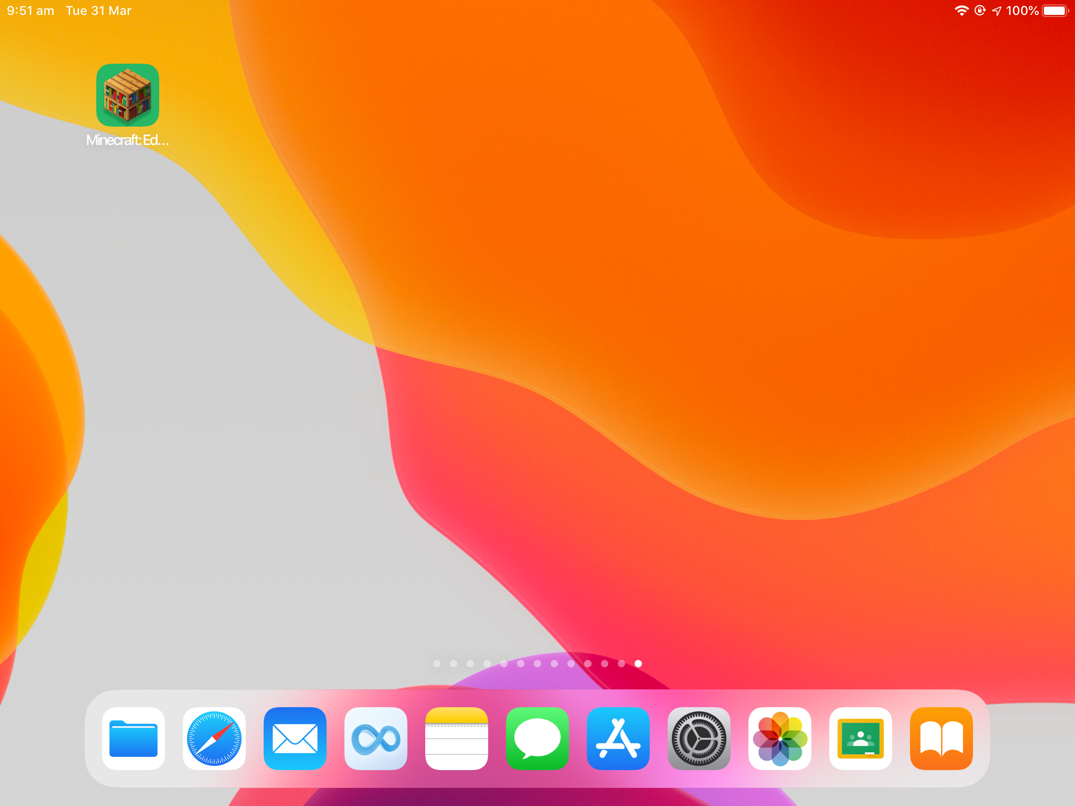Tap the 100% battery percentage text
1075x806 pixels.
pyautogui.click(x=1022, y=10)
